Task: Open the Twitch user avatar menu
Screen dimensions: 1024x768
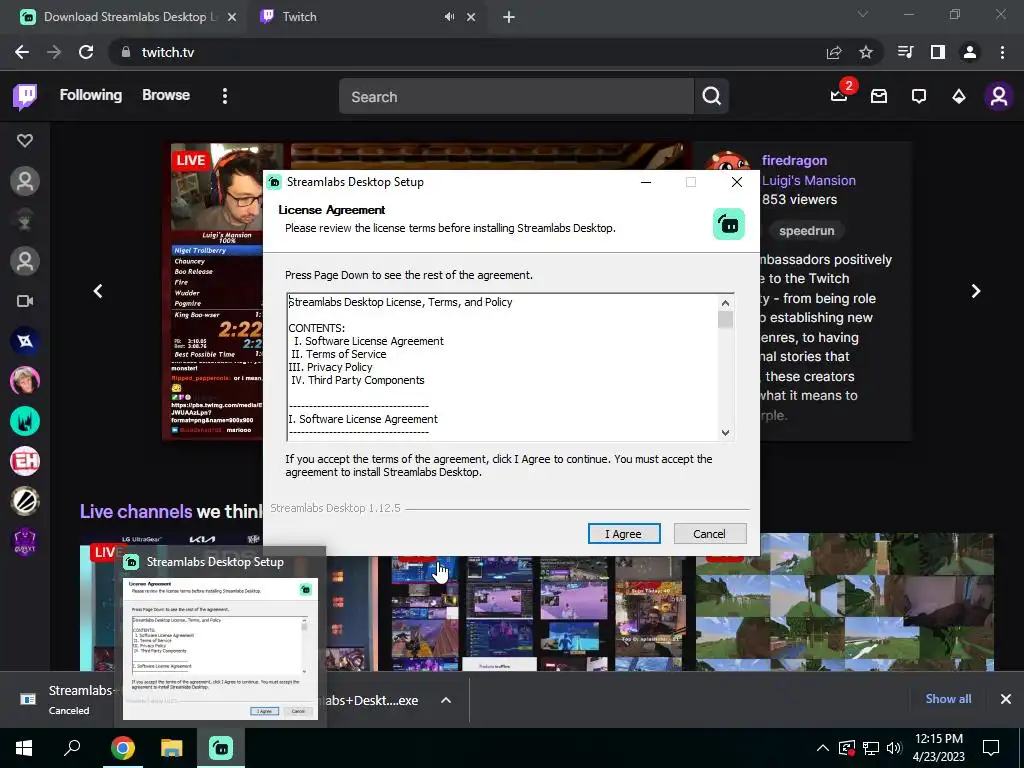Action: click(x=999, y=97)
